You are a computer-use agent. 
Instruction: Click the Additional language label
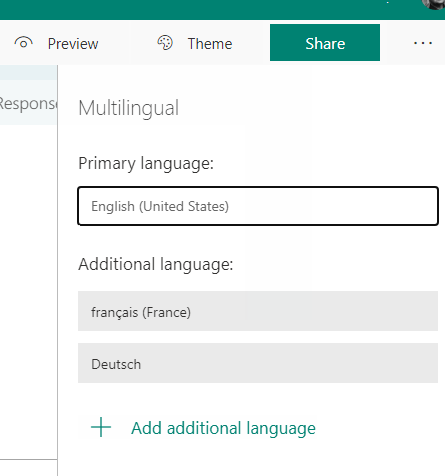(156, 265)
